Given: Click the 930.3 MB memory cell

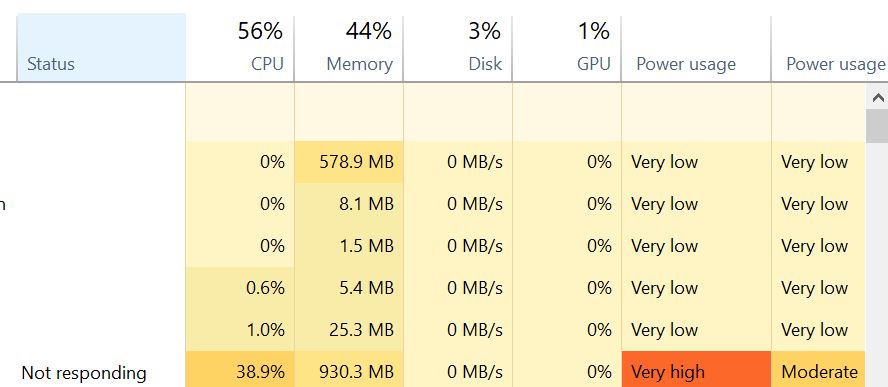Looking at the screenshot, I should (349, 372).
